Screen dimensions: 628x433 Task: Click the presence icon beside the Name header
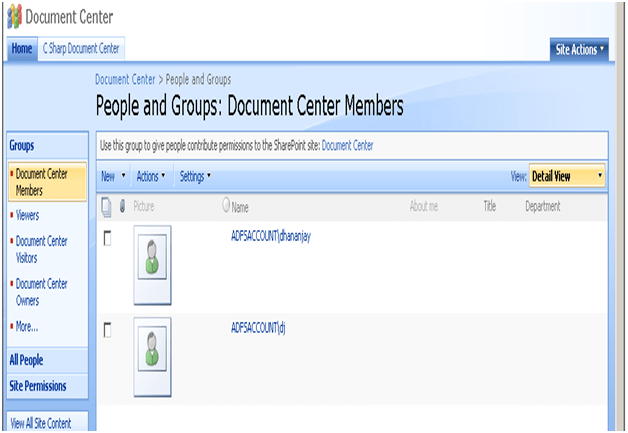point(226,207)
